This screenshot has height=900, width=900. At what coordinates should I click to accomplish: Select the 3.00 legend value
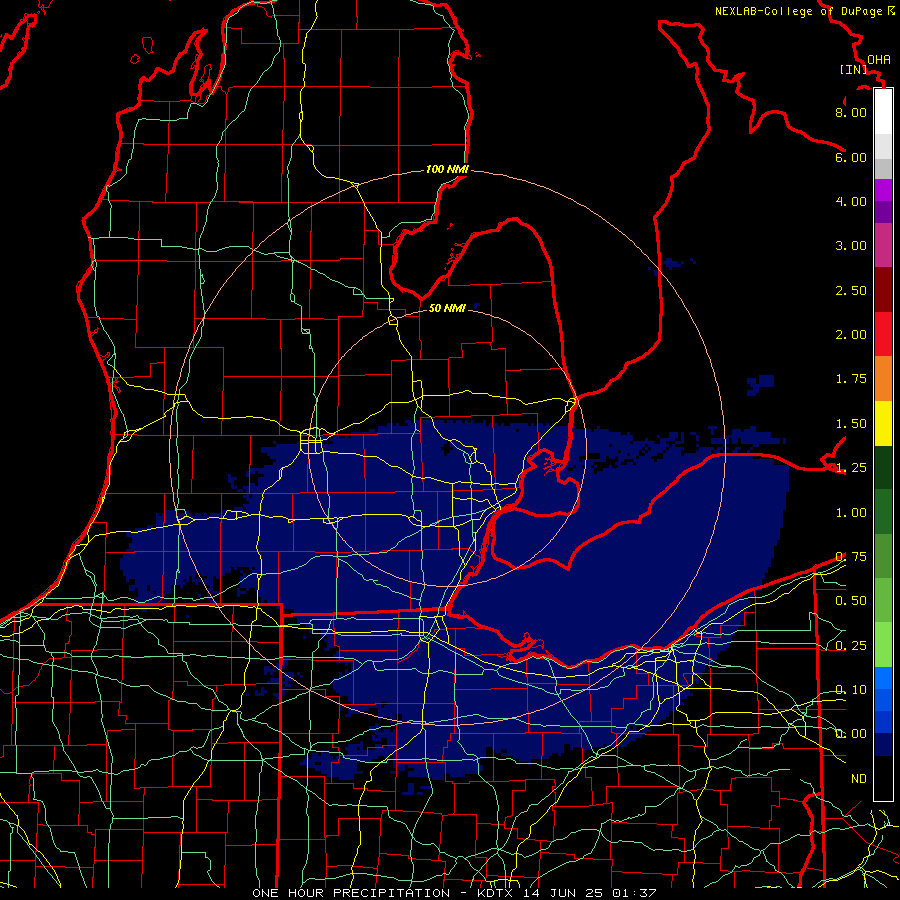pyautogui.click(x=851, y=246)
